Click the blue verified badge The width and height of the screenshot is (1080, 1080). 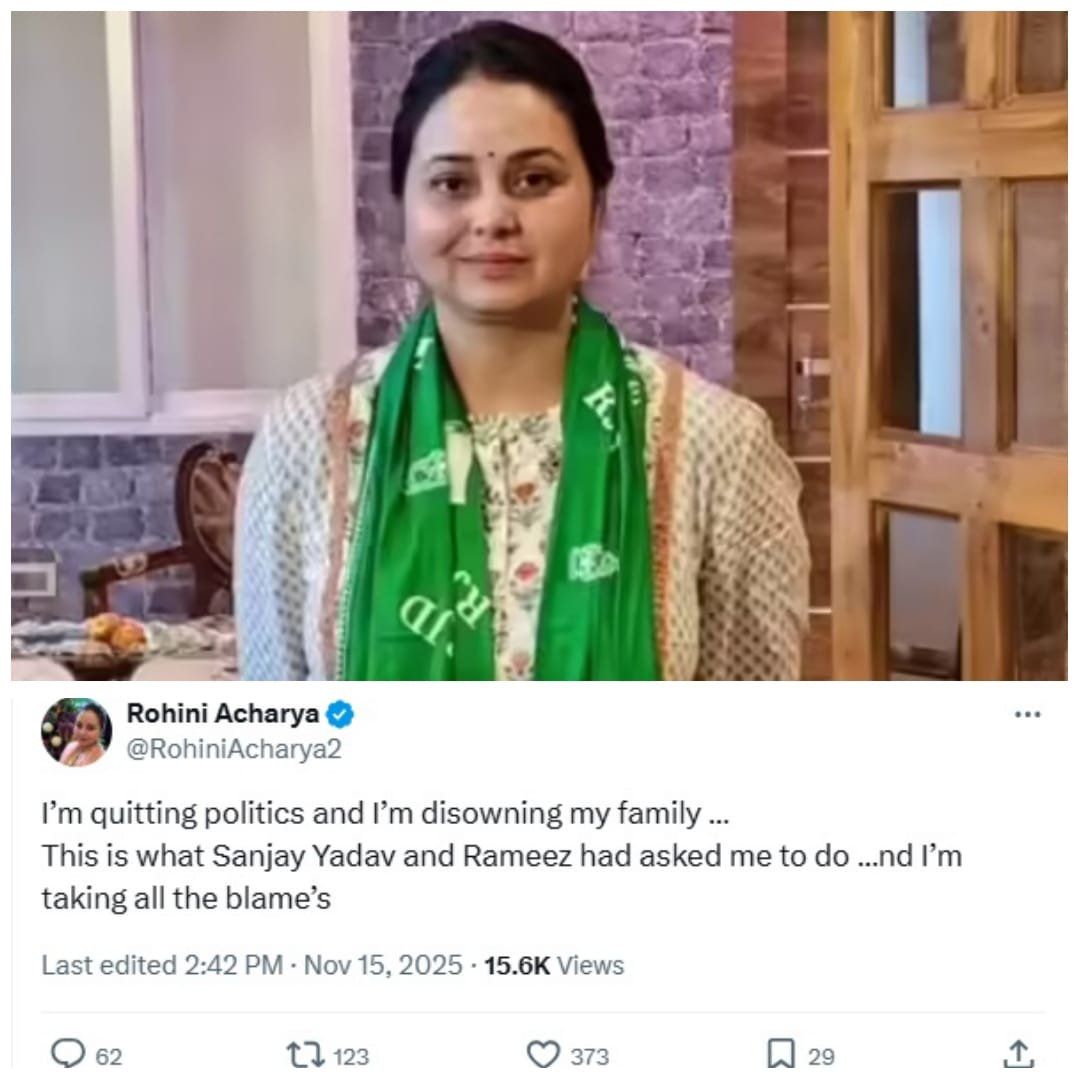click(341, 715)
